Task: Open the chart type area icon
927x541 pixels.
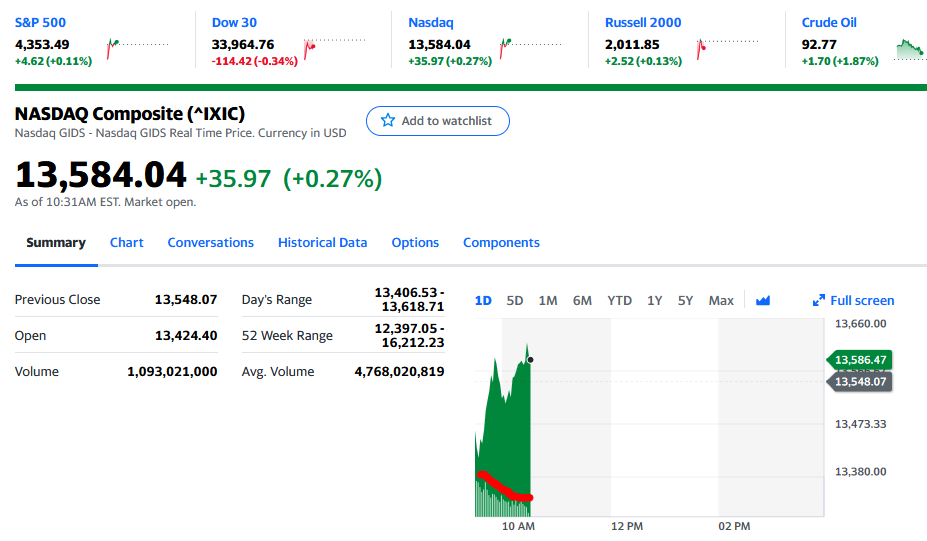Action: 763,300
